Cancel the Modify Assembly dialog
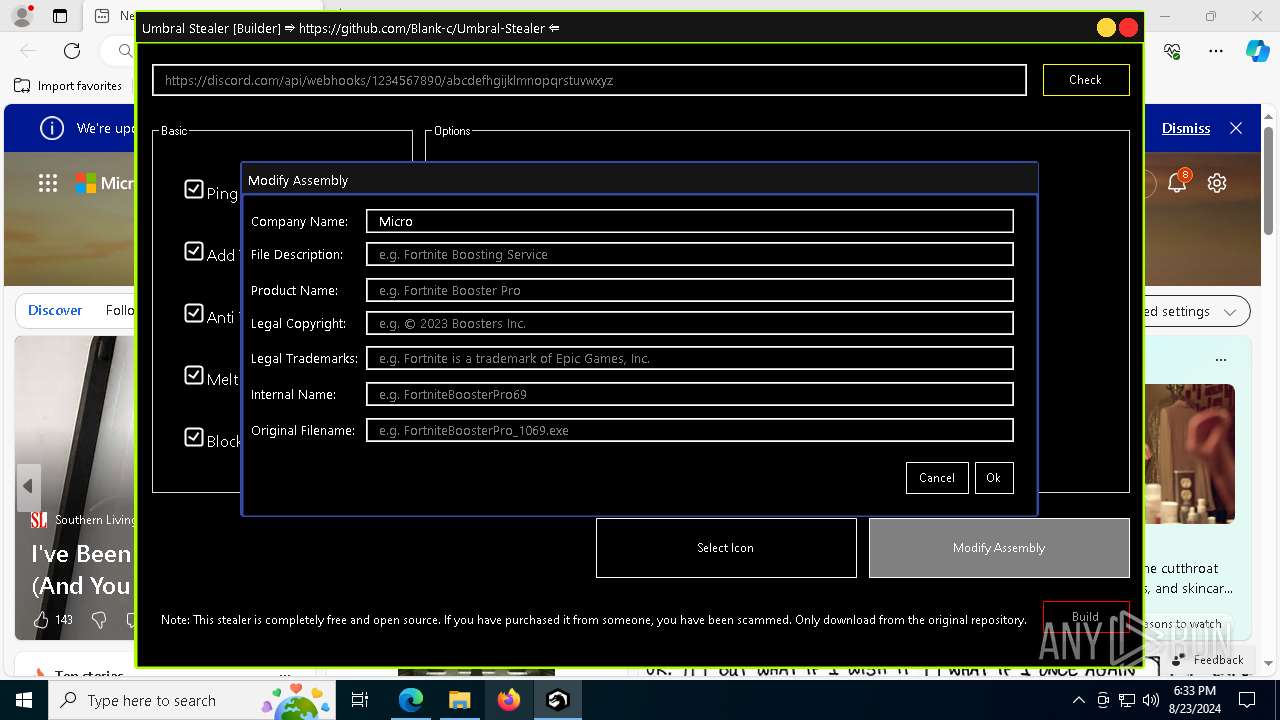This screenshot has width=1280, height=720. [x=937, y=478]
